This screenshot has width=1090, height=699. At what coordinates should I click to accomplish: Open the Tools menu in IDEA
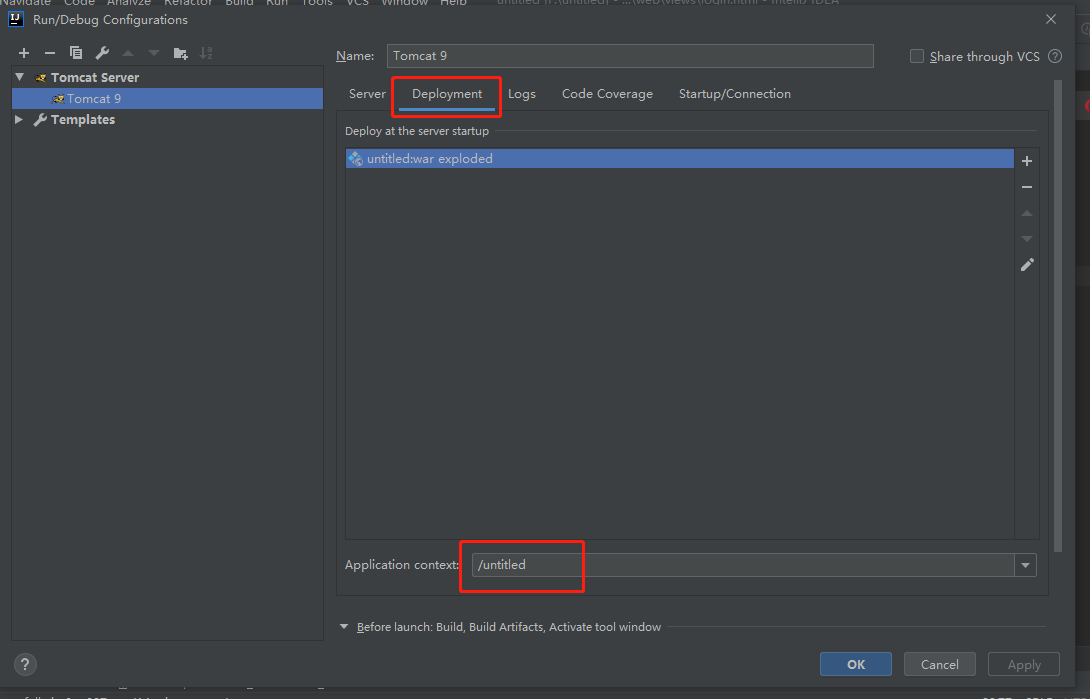pyautogui.click(x=317, y=3)
